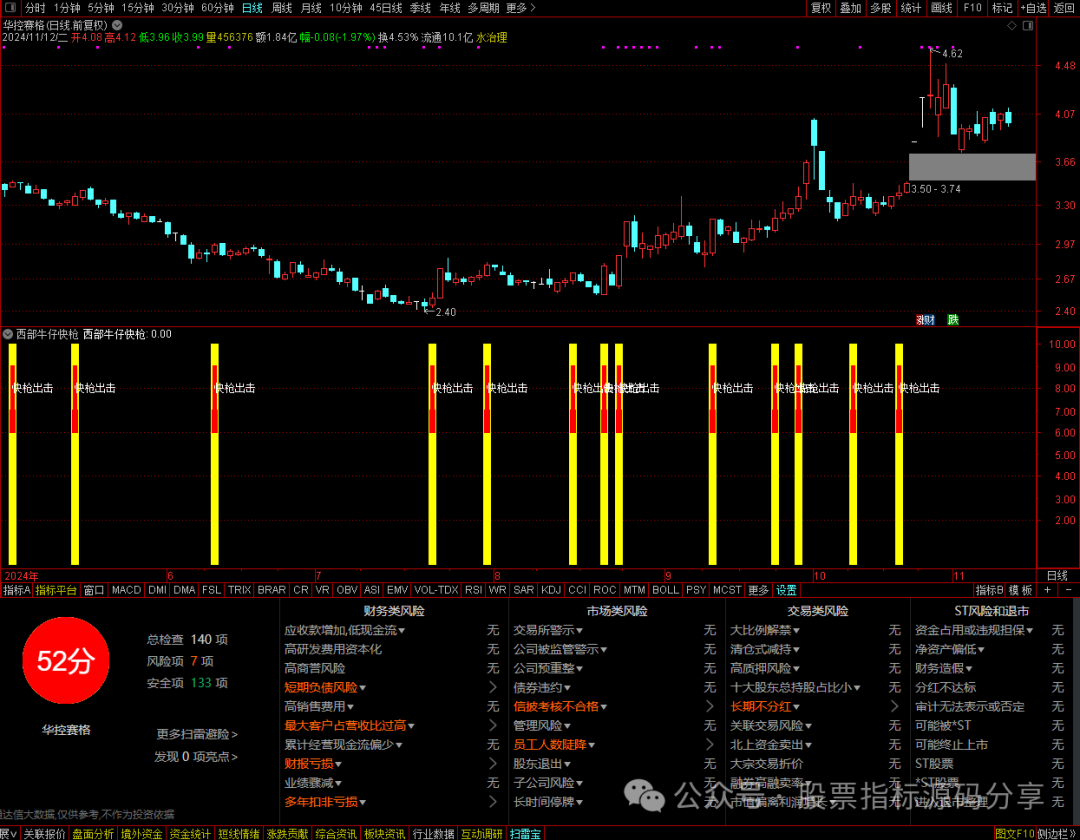Toggle the side panel icon next to the diamond
Image resolution: width=1080 pixels, height=840 pixels.
[1028, 25]
